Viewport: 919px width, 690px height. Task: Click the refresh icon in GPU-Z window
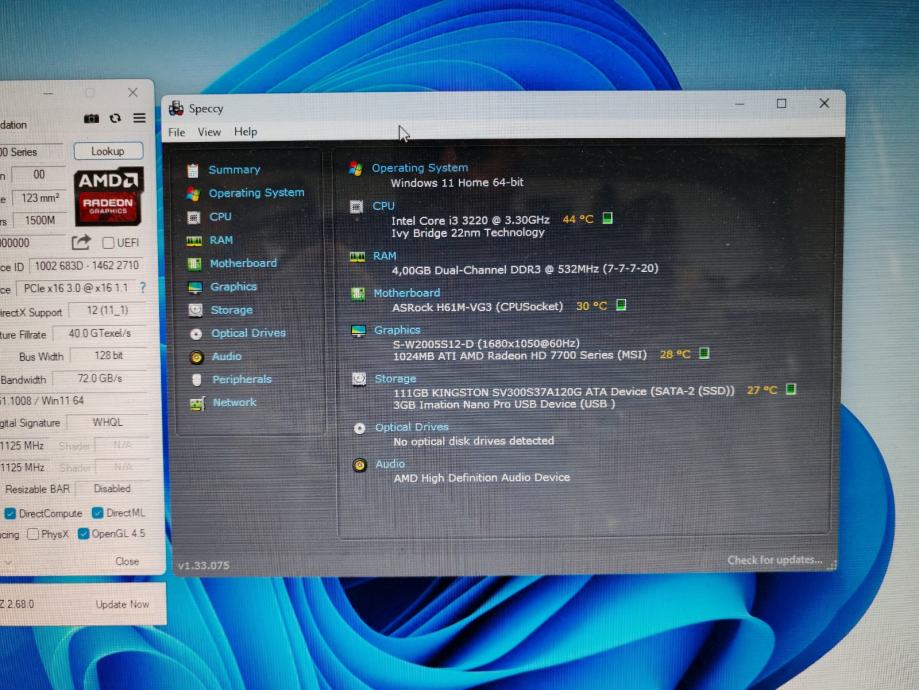(x=115, y=118)
